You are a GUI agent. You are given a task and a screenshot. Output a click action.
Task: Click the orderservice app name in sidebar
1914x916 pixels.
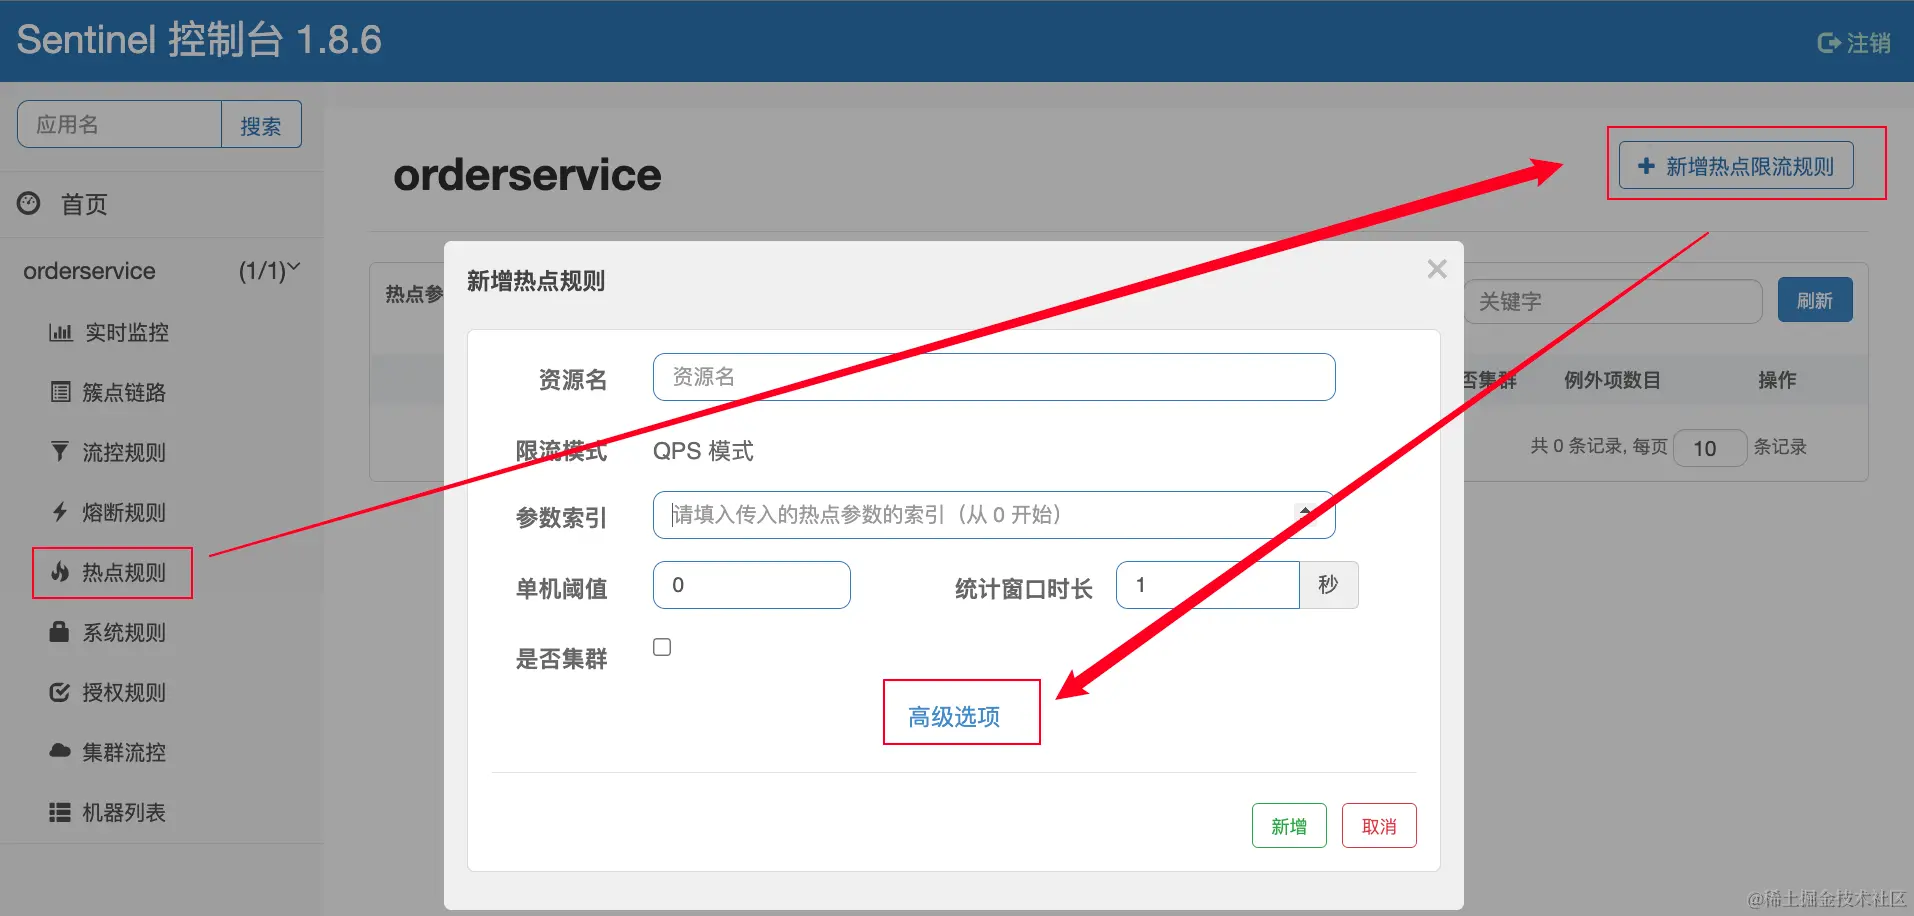pos(89,271)
